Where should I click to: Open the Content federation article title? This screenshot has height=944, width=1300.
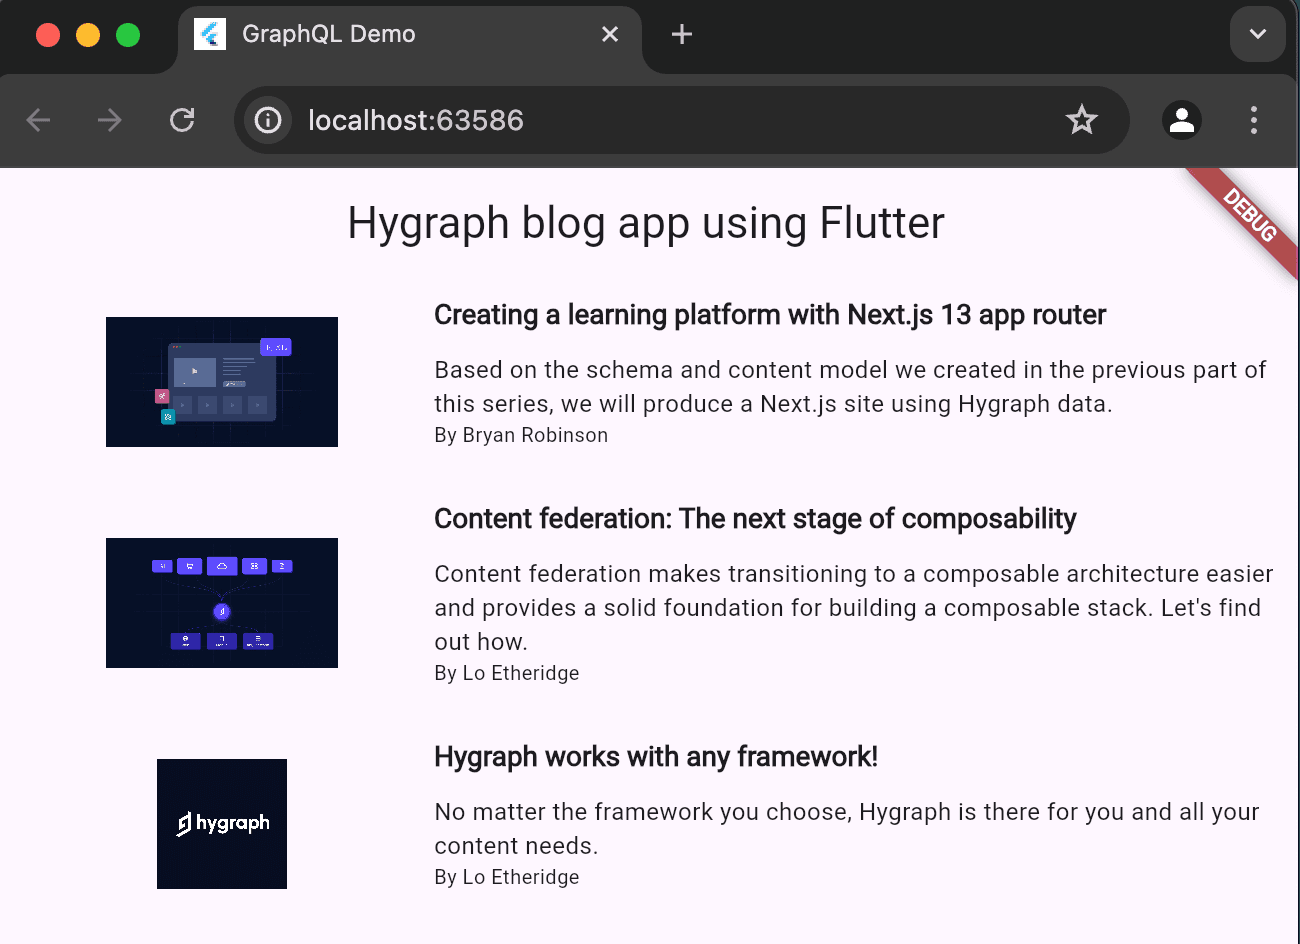point(755,518)
